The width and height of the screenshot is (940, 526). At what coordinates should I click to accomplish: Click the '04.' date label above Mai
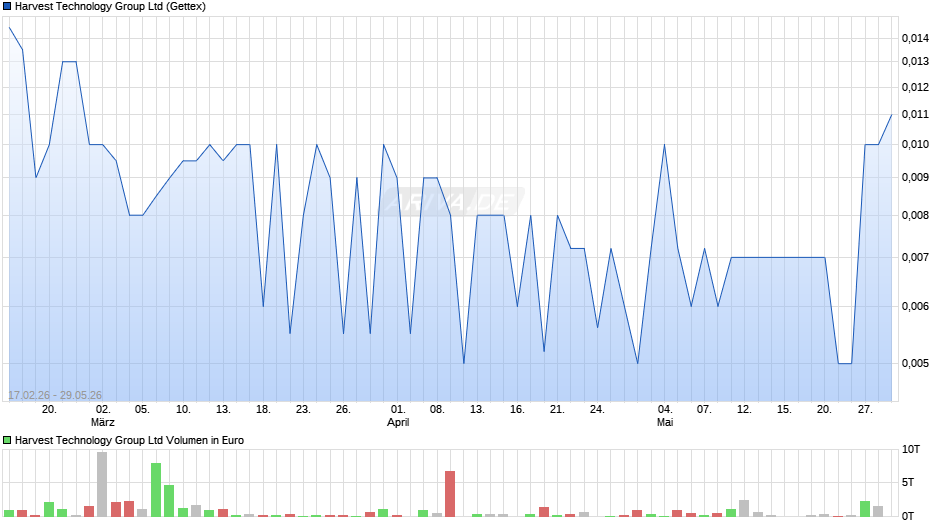(x=665, y=410)
